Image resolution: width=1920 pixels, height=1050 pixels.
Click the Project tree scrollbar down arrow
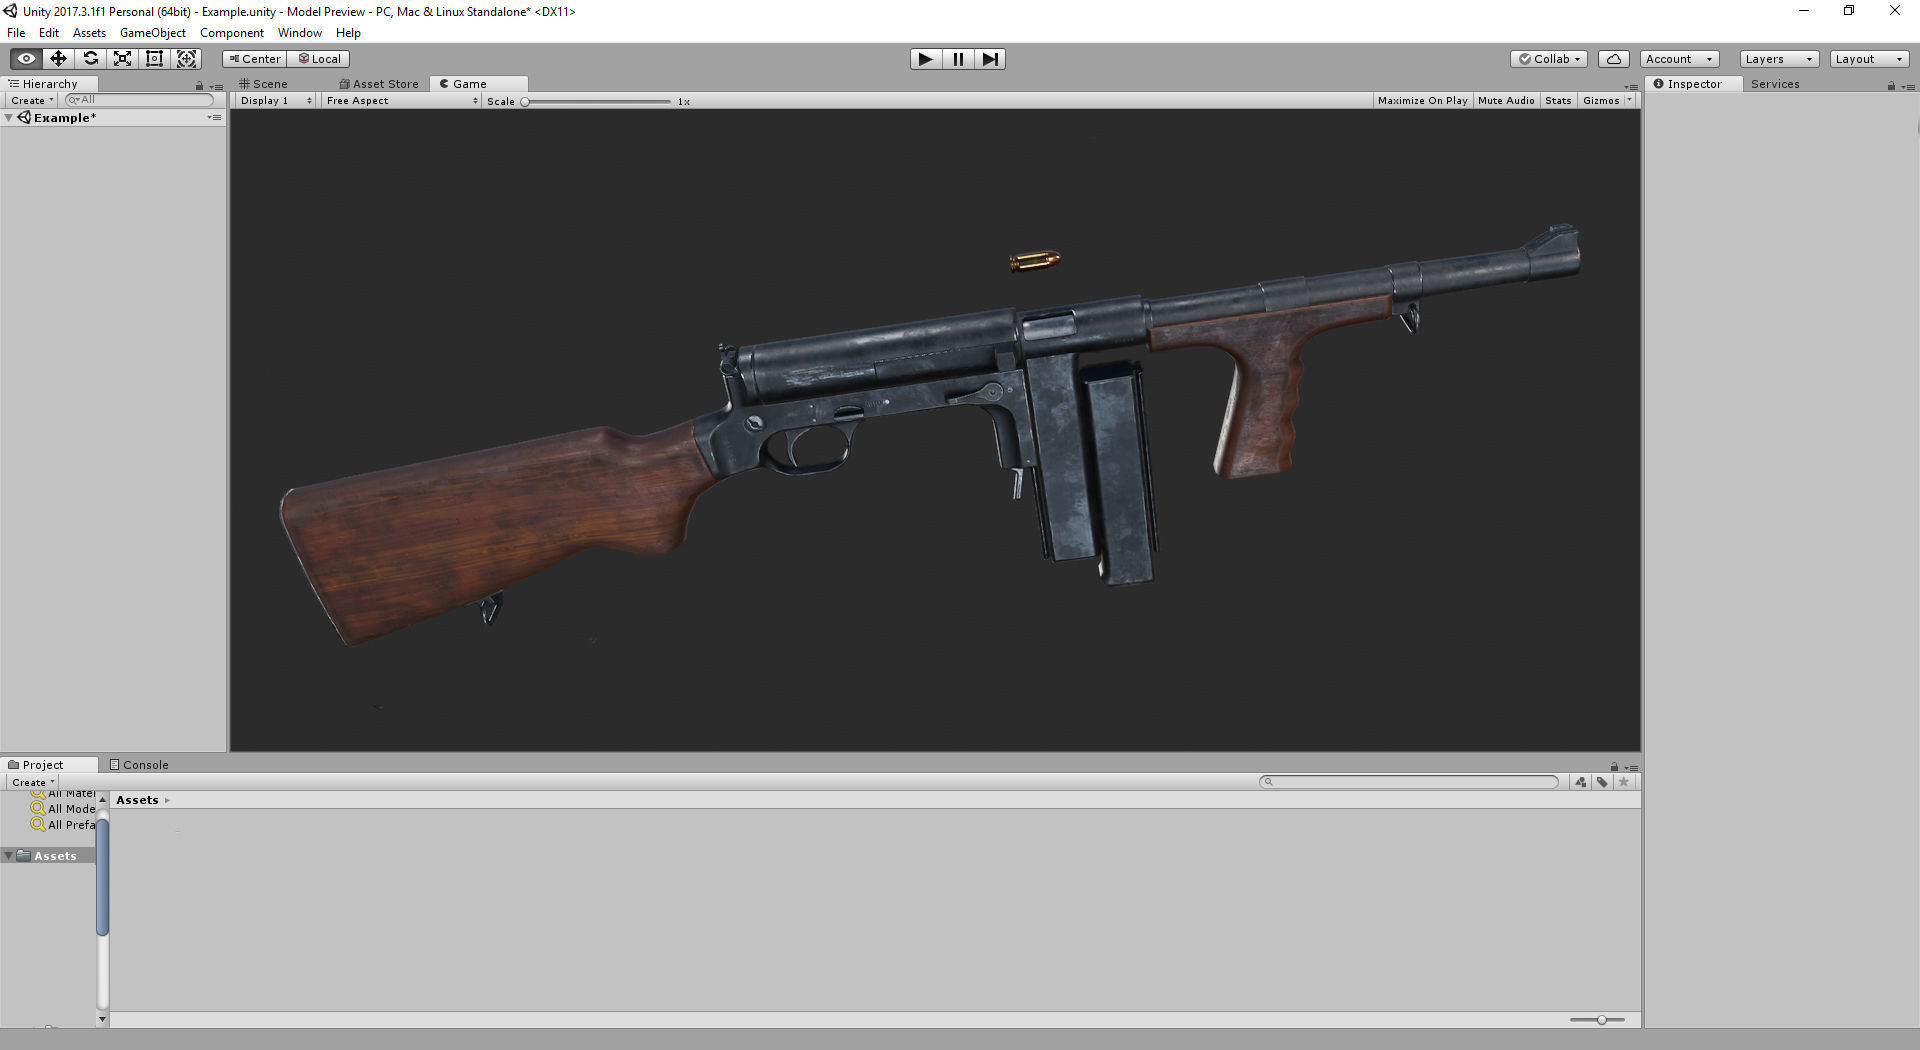102,1019
